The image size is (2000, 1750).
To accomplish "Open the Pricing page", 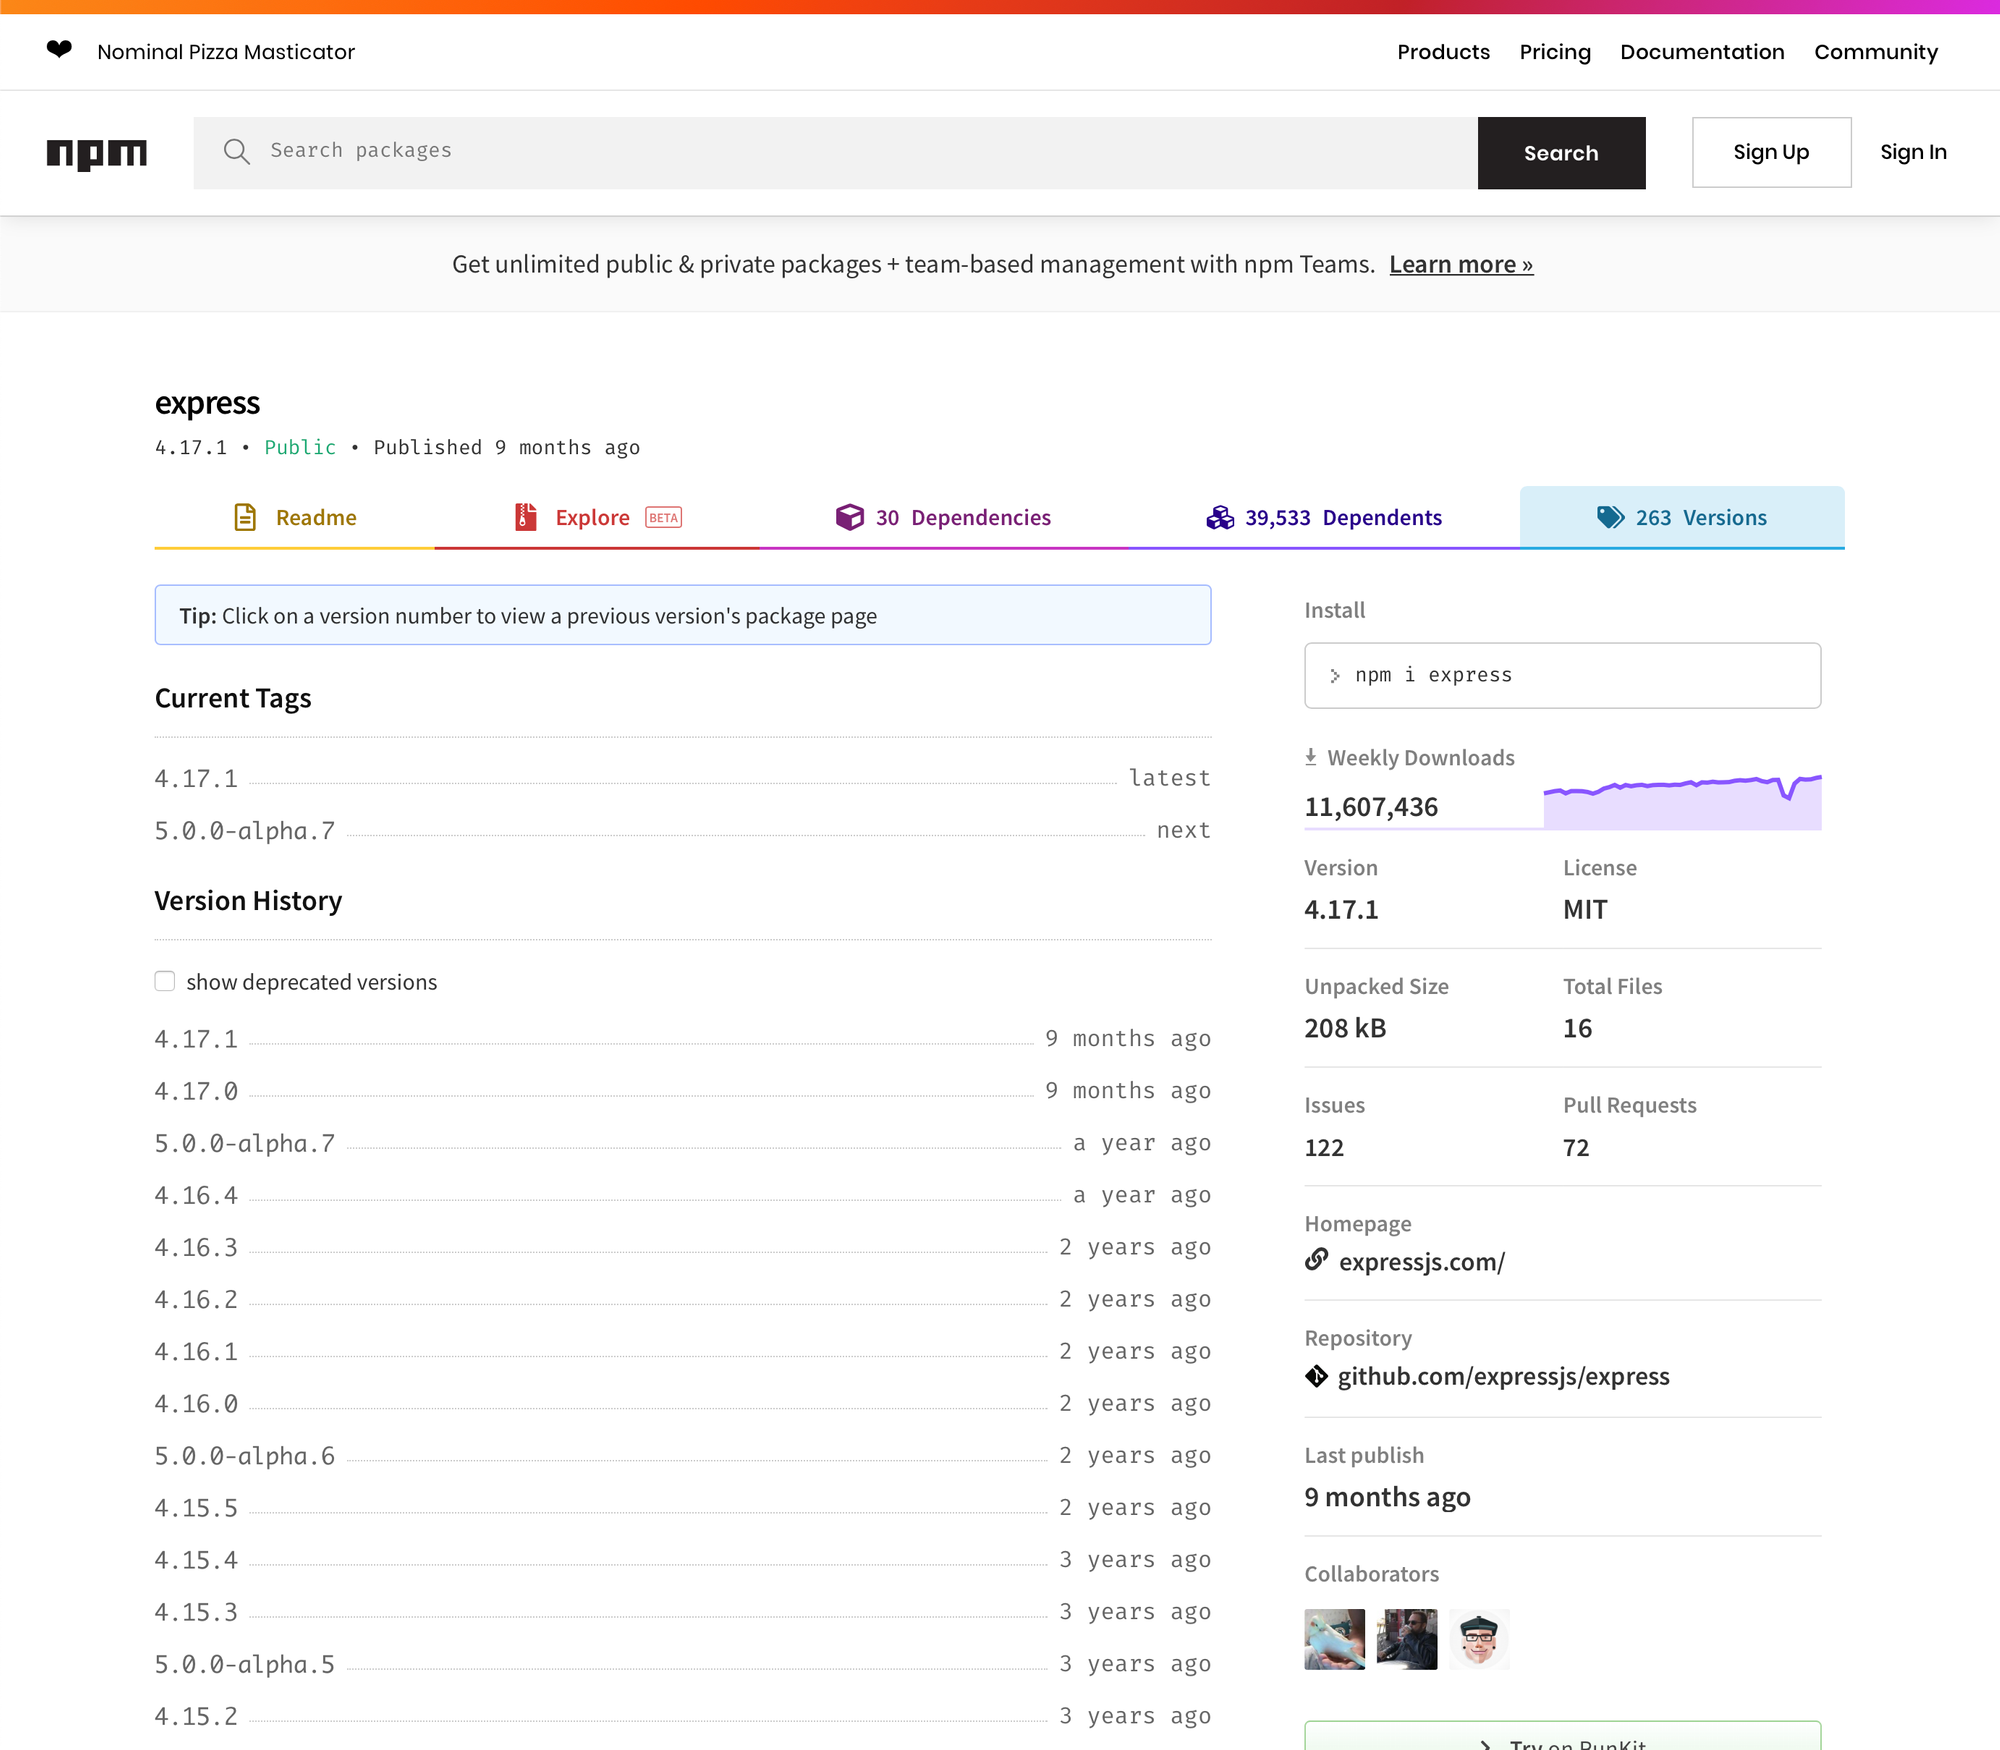I will coord(1555,52).
